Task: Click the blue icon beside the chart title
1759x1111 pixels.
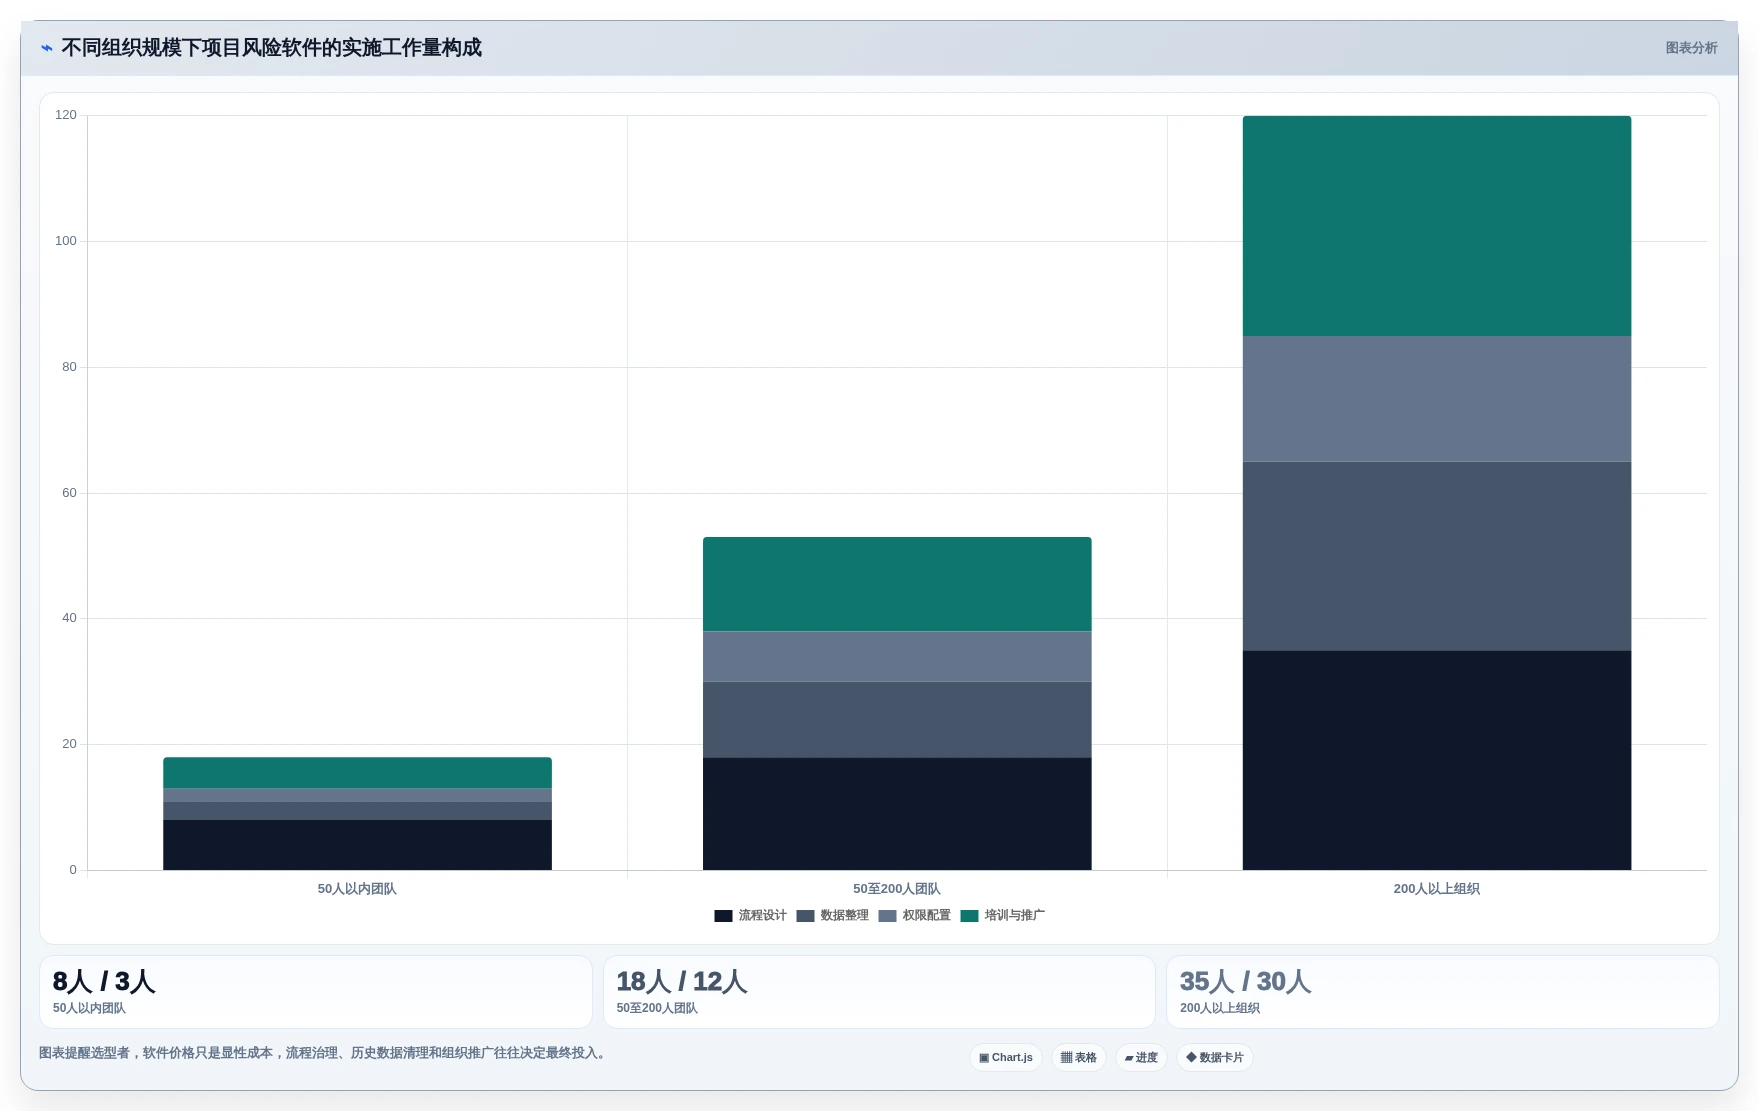Action: point(47,48)
